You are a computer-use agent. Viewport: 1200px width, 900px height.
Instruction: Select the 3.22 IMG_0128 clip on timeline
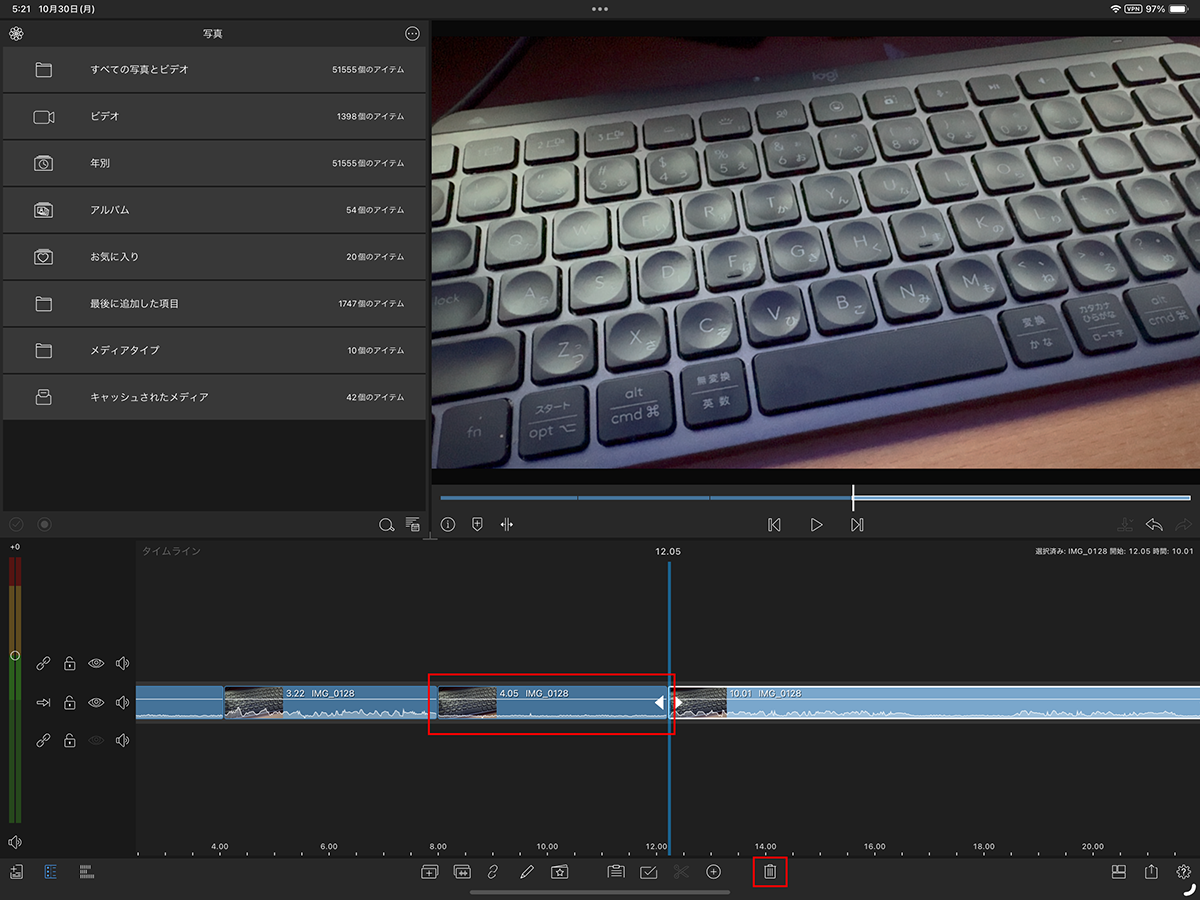tap(330, 702)
